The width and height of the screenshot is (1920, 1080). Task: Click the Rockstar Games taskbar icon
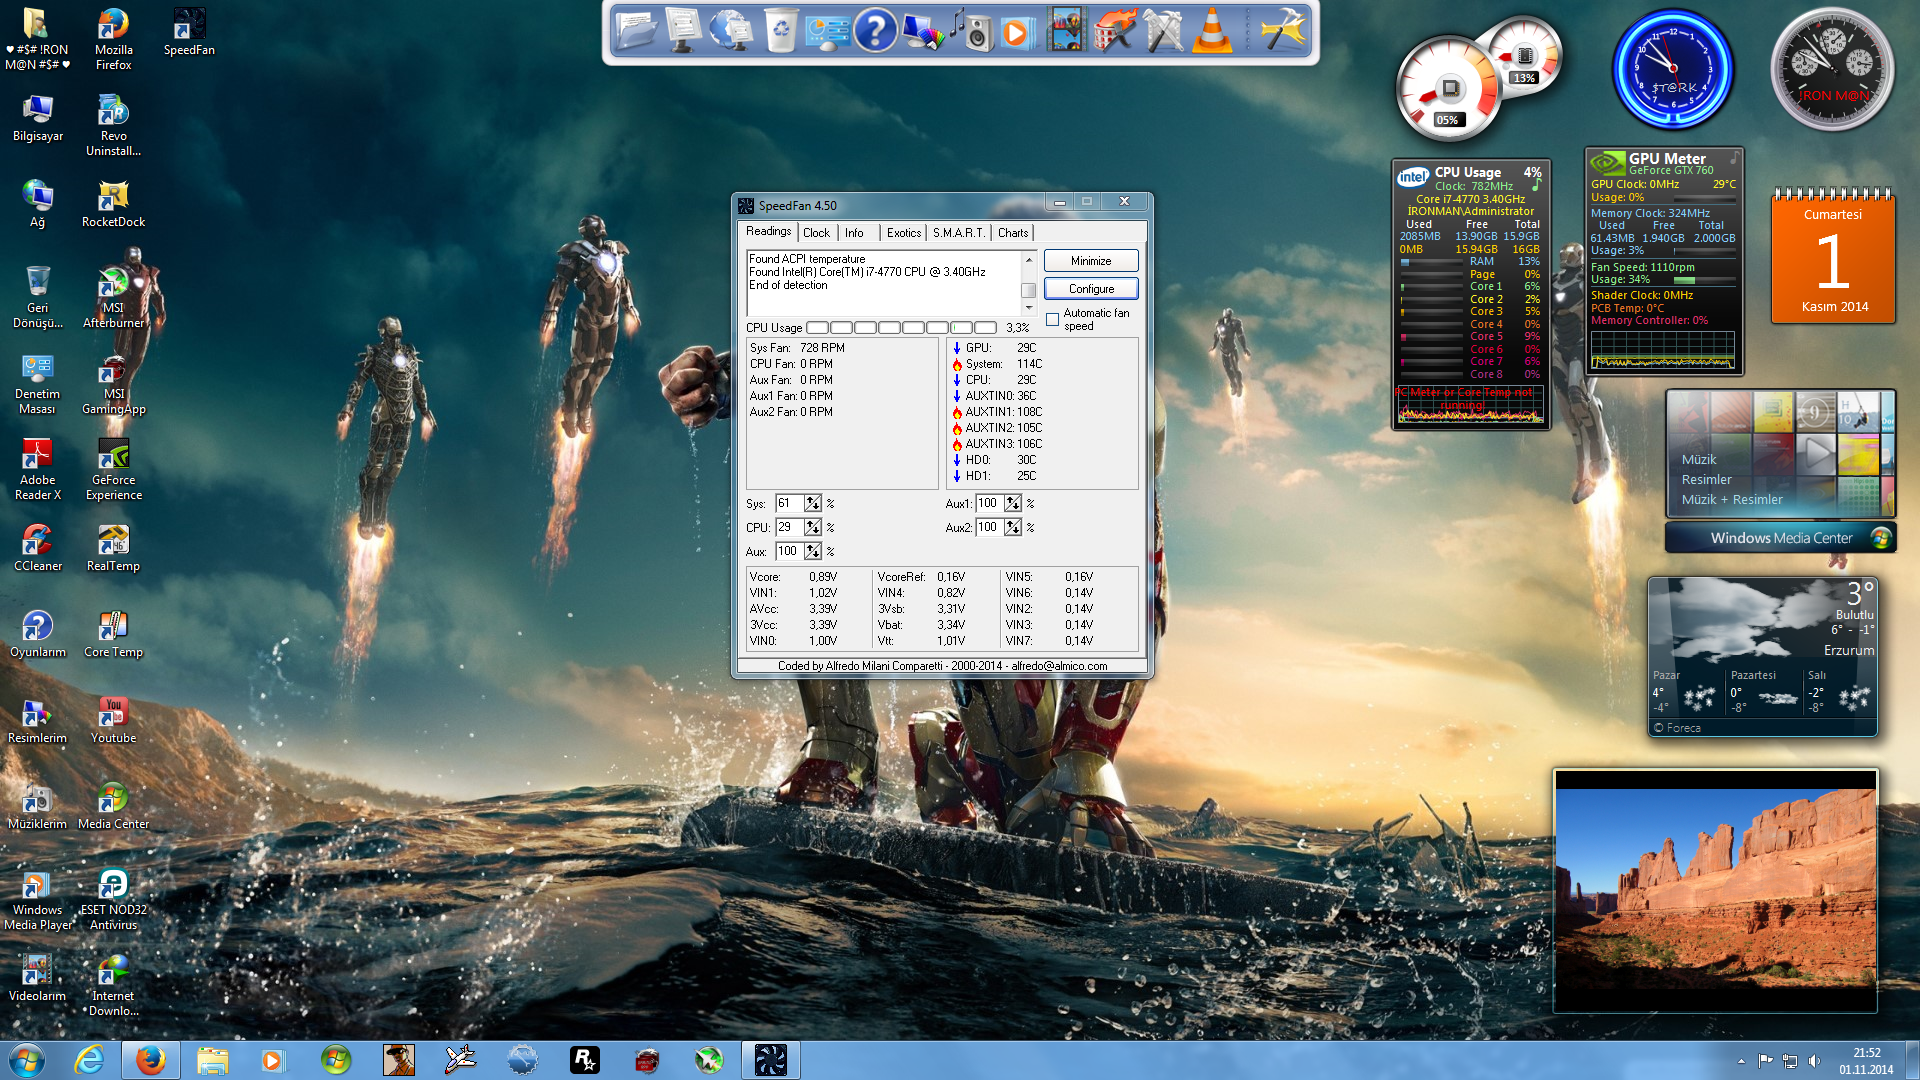[584, 1060]
